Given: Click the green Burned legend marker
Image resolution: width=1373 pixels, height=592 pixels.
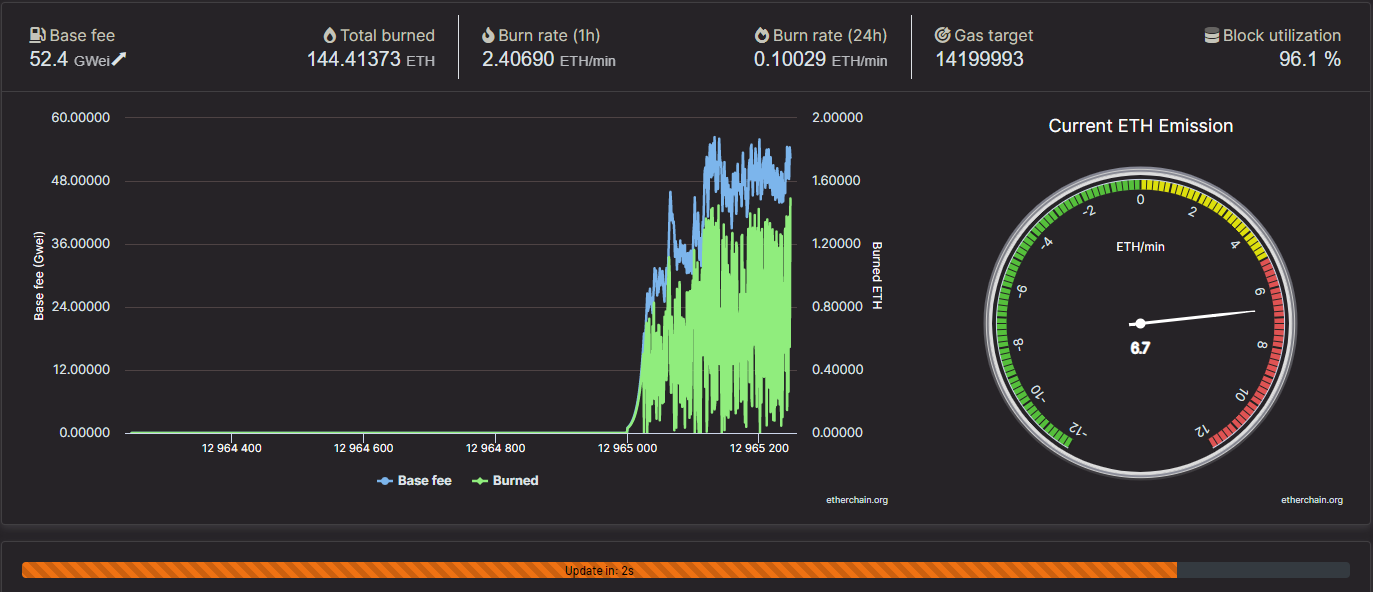Looking at the screenshot, I should (479, 481).
